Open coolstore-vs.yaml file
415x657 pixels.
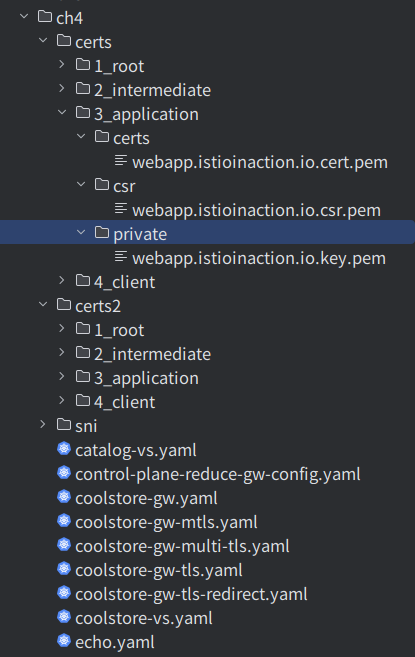[144, 618]
